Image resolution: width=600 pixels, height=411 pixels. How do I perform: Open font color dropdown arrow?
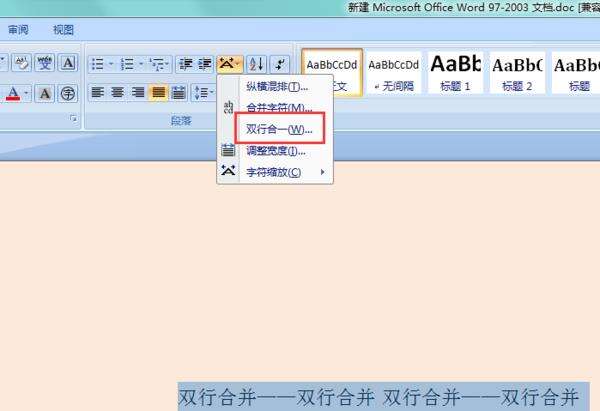coord(26,93)
